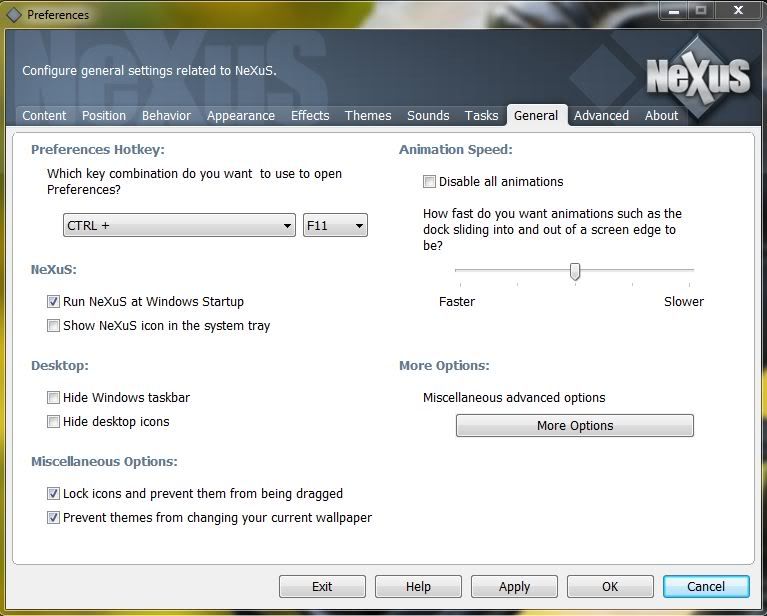Open Help from the bottom buttons
The image size is (767, 616).
[418, 586]
